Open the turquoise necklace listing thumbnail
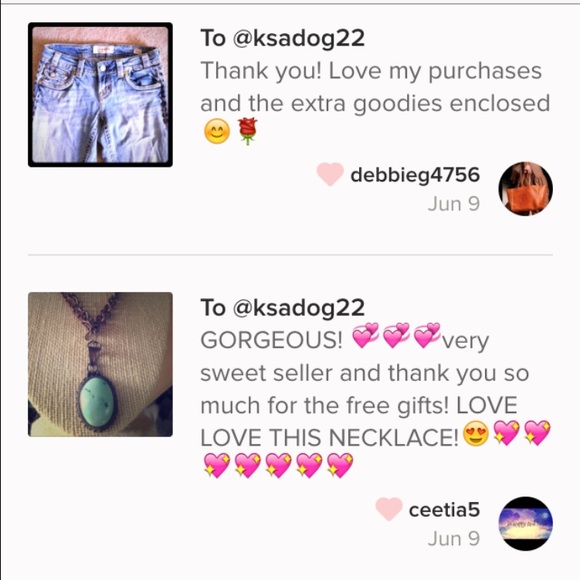Screen dimensions: 580x580 [x=100, y=364]
